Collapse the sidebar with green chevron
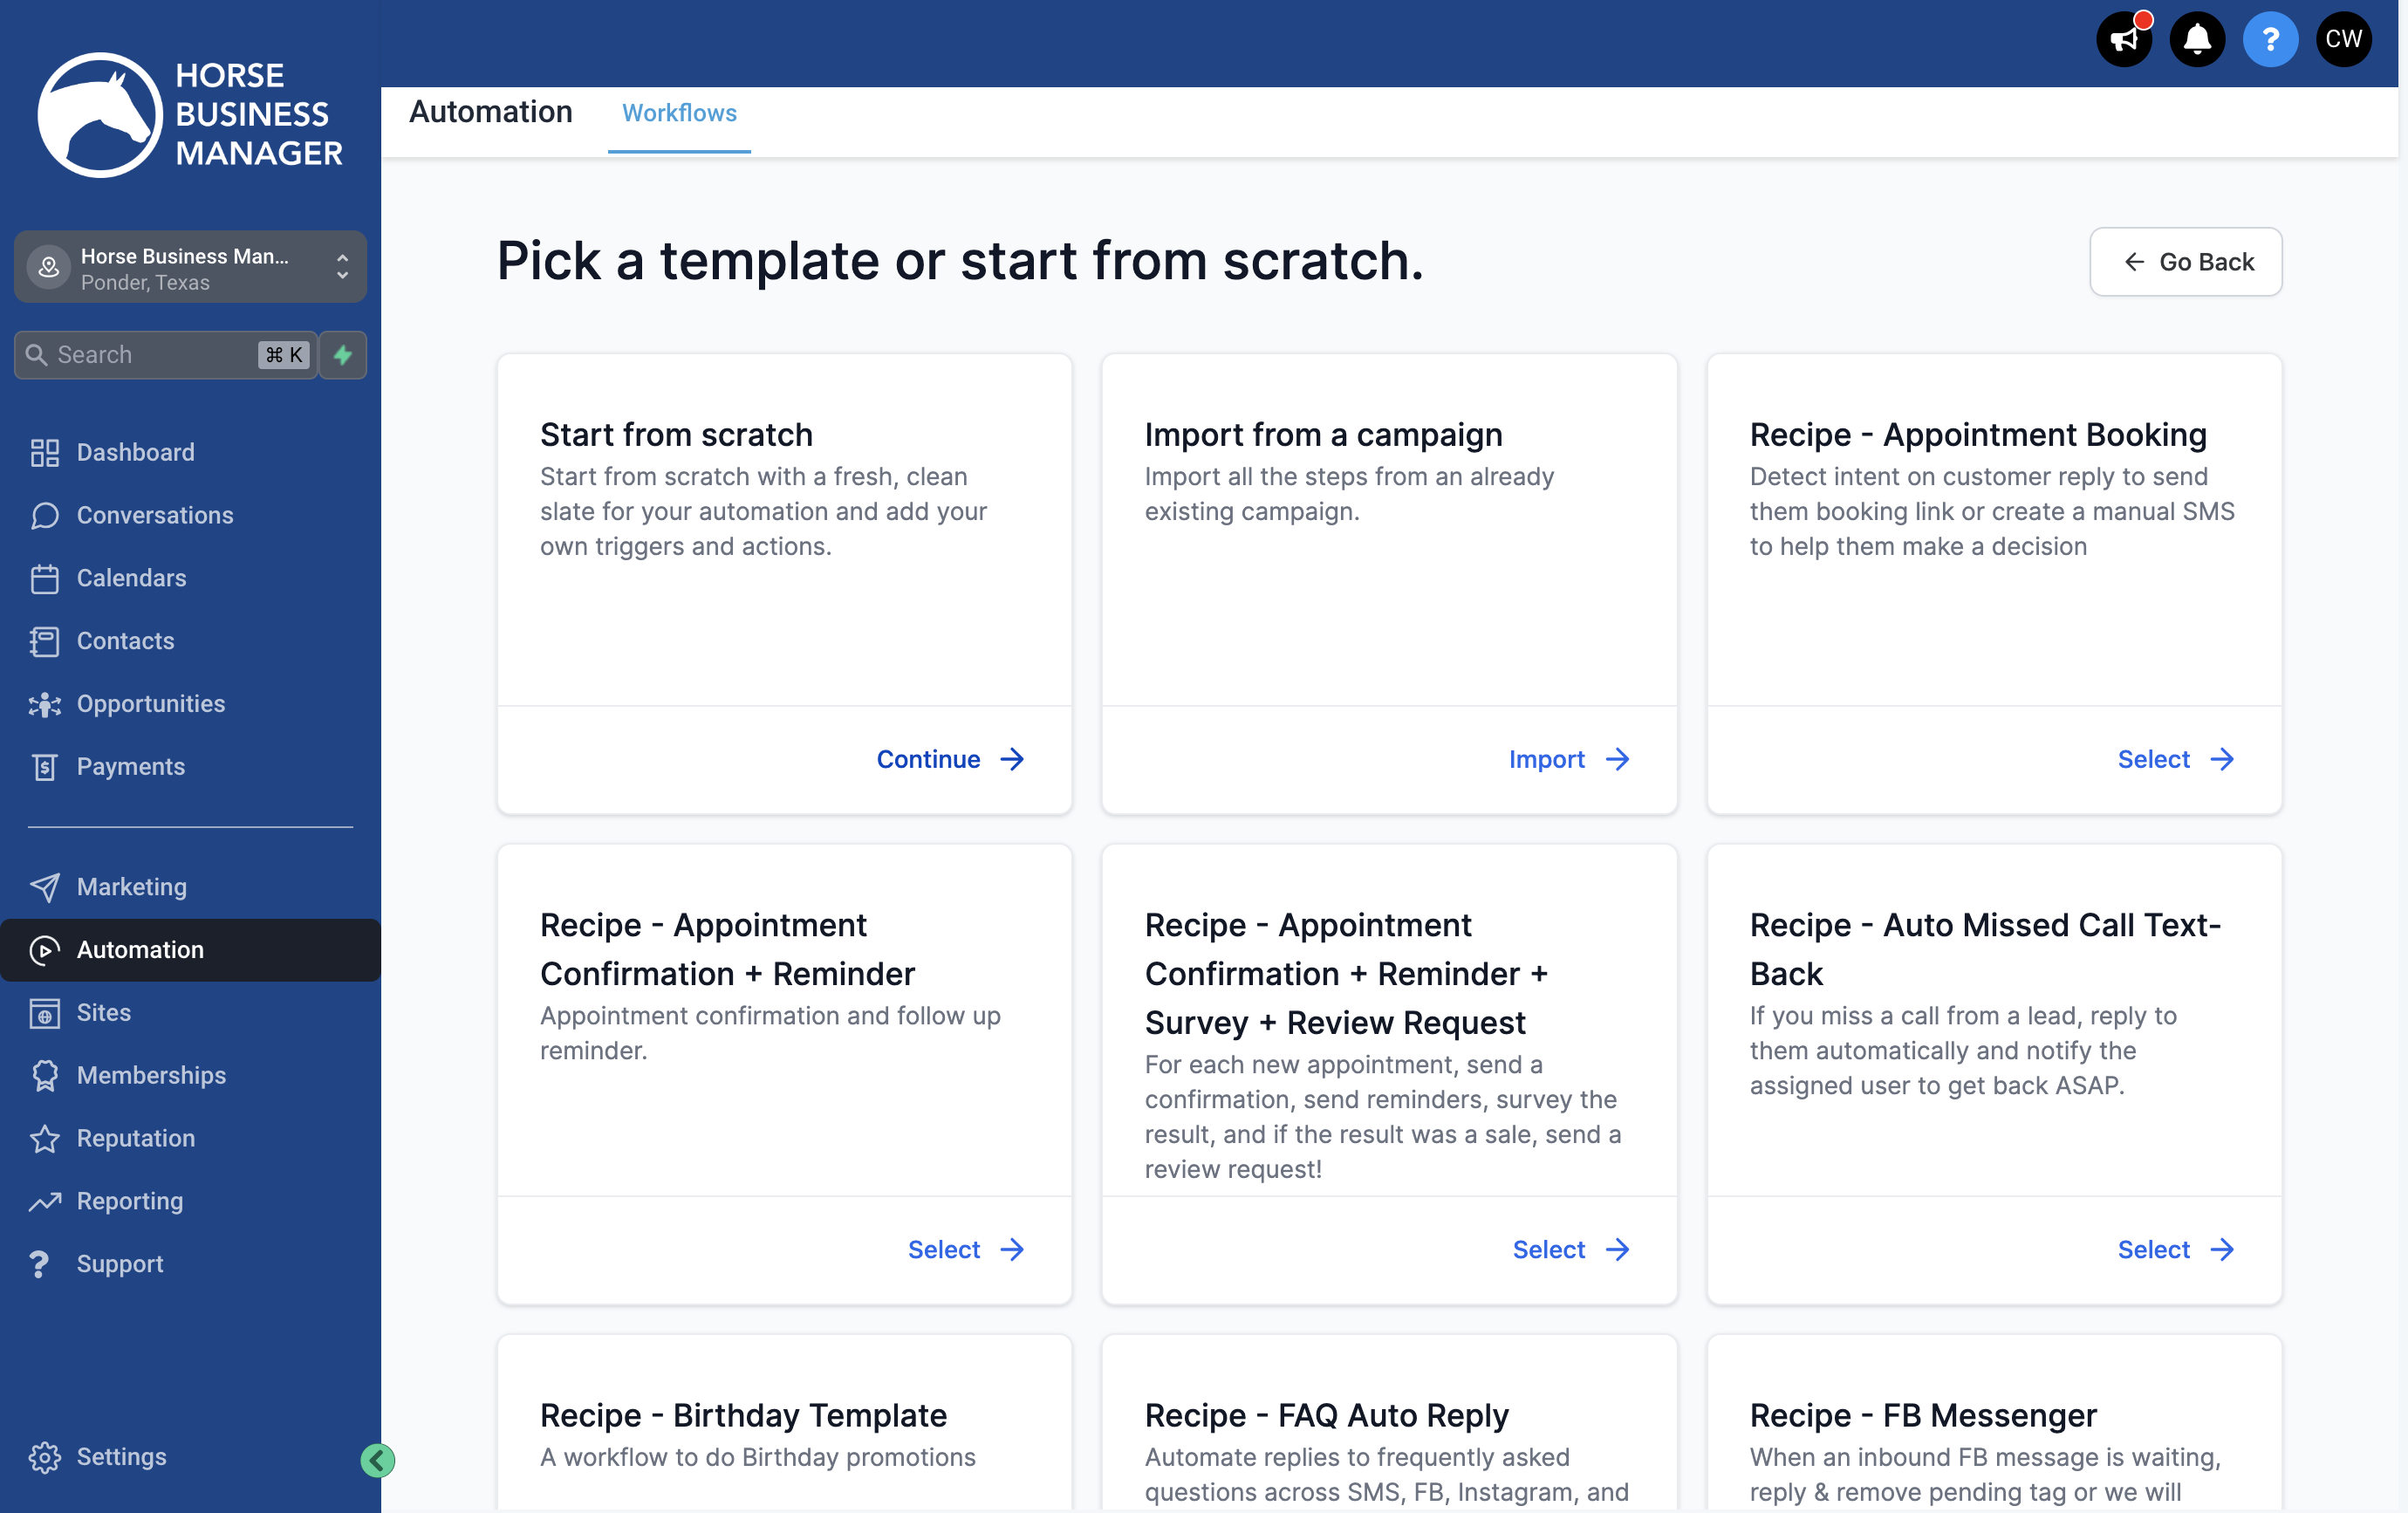The height and width of the screenshot is (1513, 2408). click(x=377, y=1460)
